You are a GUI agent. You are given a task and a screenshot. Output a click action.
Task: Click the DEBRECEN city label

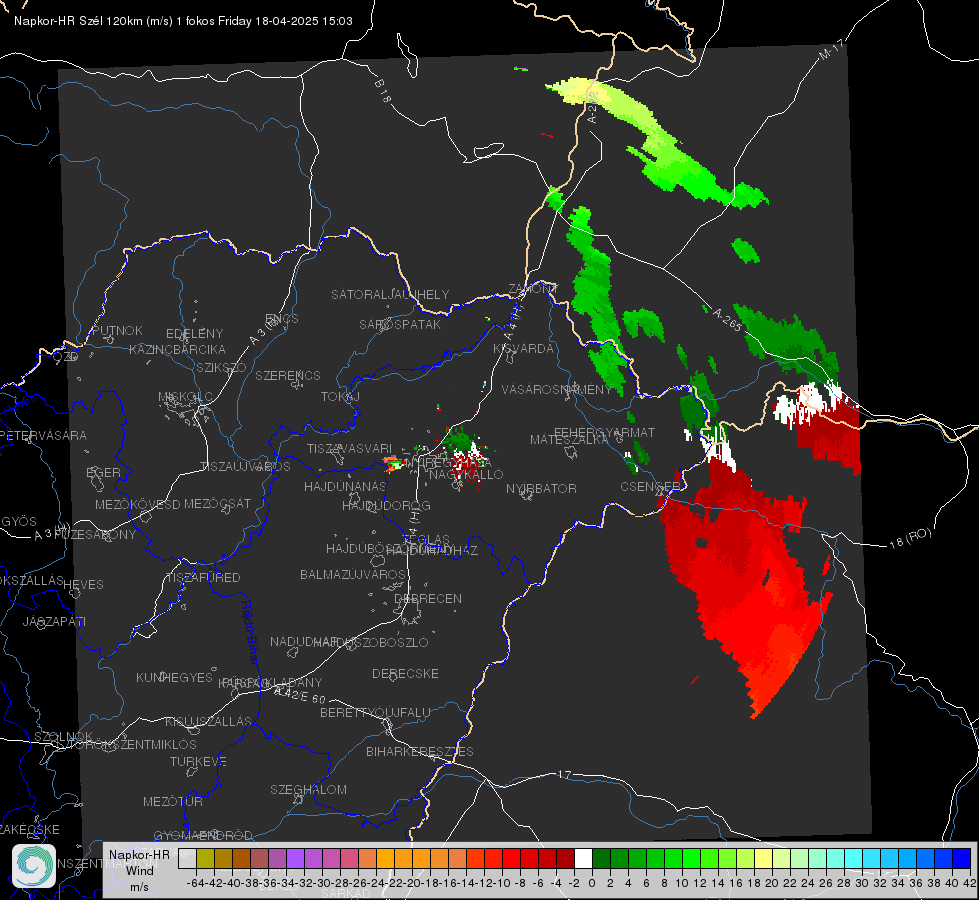(x=428, y=598)
